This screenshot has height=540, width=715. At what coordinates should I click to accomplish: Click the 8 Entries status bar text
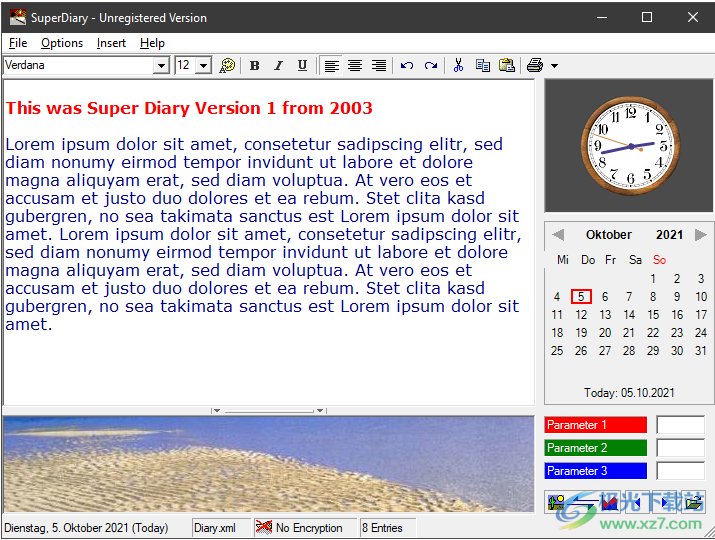coord(382,528)
